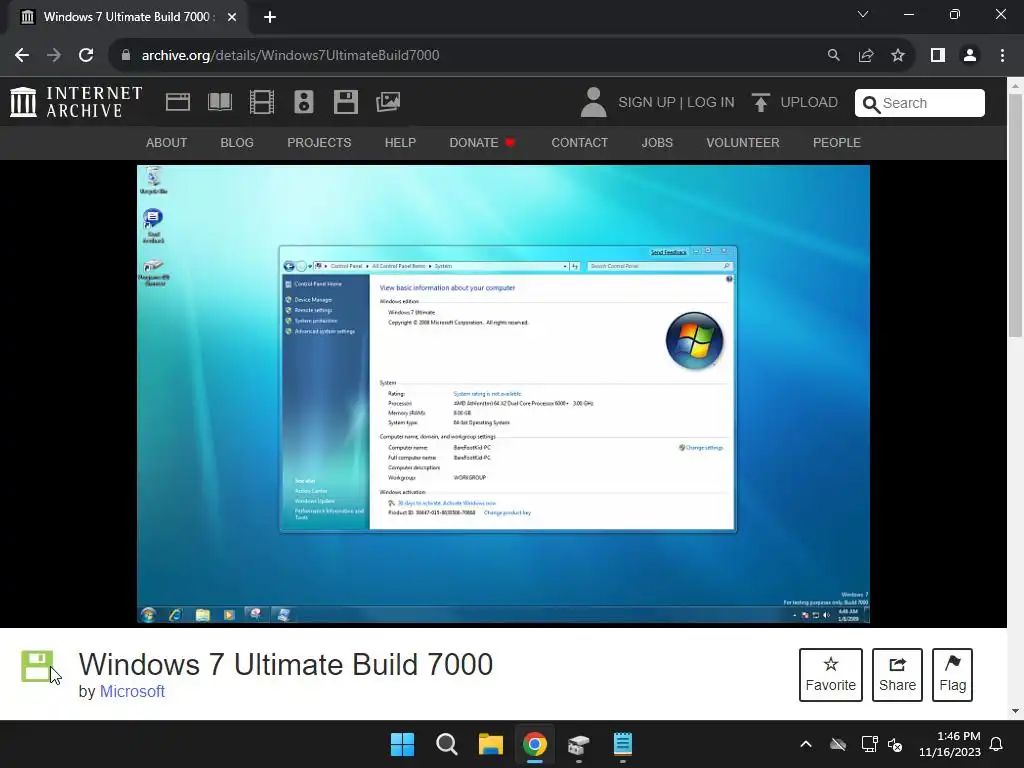The width and height of the screenshot is (1024, 768).
Task: Open the Internet Archive home logo
Action: pos(76,103)
